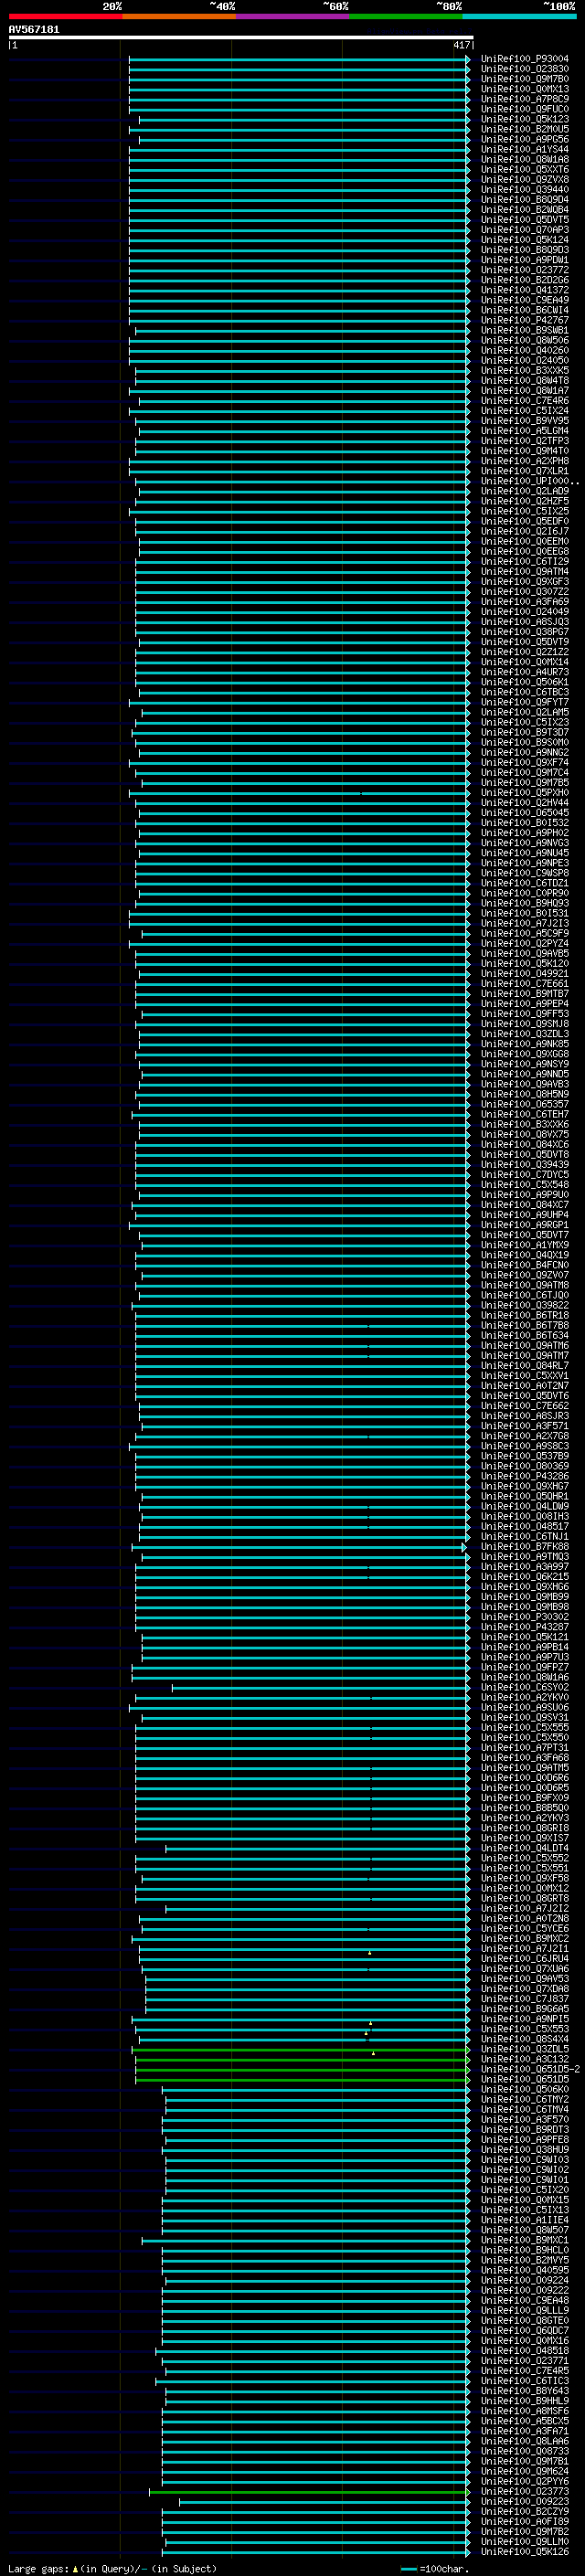Screen dimensions: 585x2576
Task: Click hit label UniRef100_Q9FYT7
Action: pyautogui.click(x=524, y=702)
